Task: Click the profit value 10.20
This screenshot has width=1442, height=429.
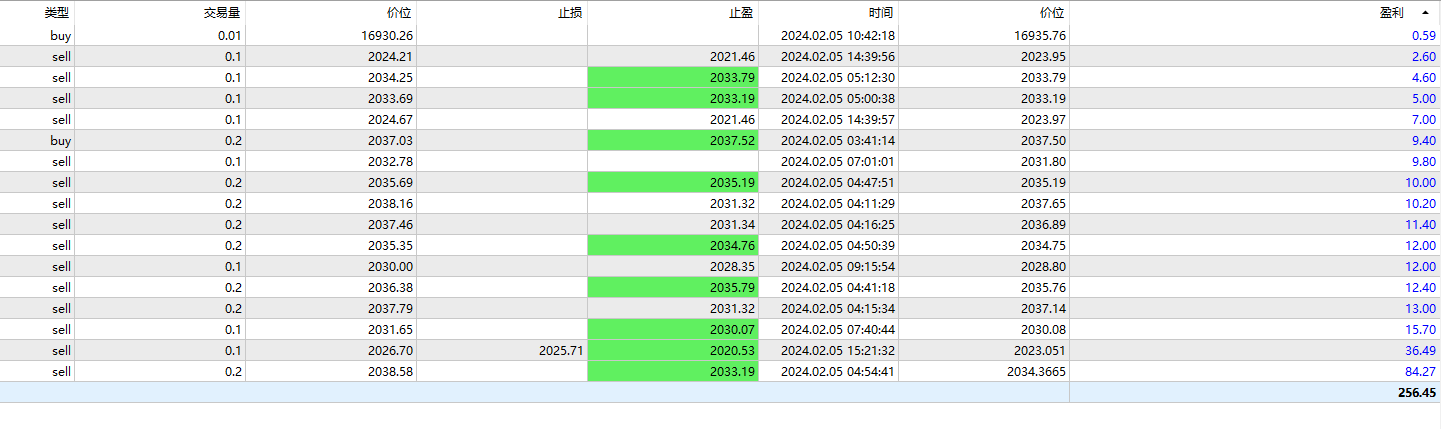Action: pyautogui.click(x=1421, y=203)
